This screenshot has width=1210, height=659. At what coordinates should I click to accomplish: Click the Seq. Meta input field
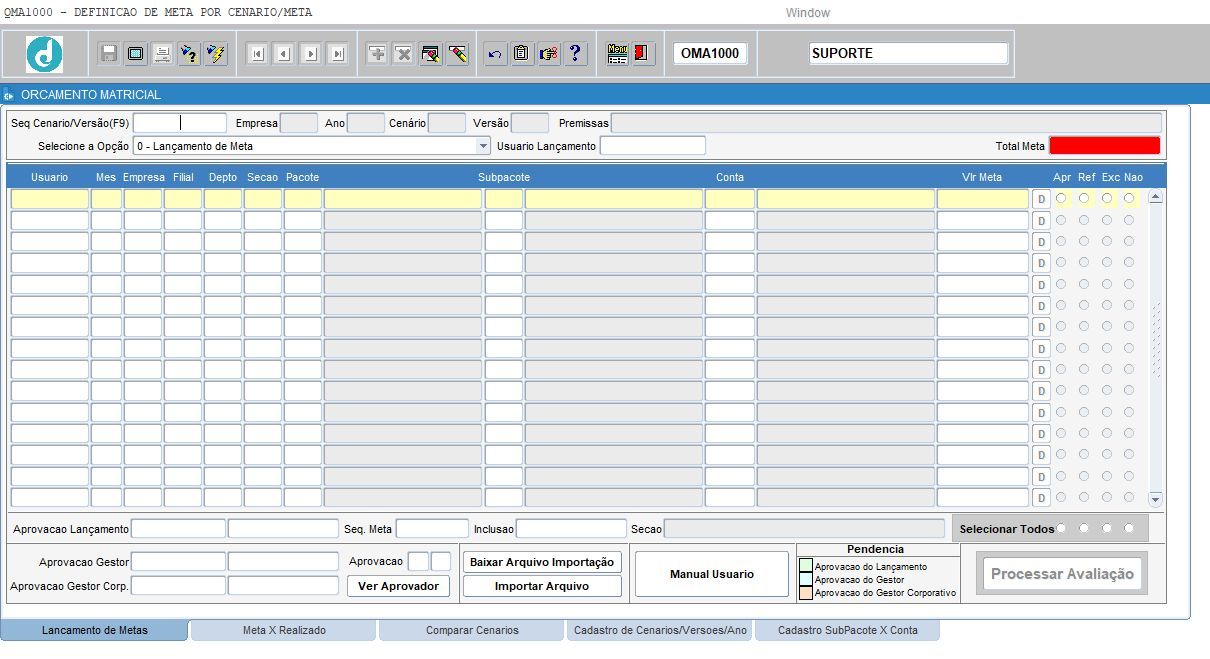tap(432, 528)
